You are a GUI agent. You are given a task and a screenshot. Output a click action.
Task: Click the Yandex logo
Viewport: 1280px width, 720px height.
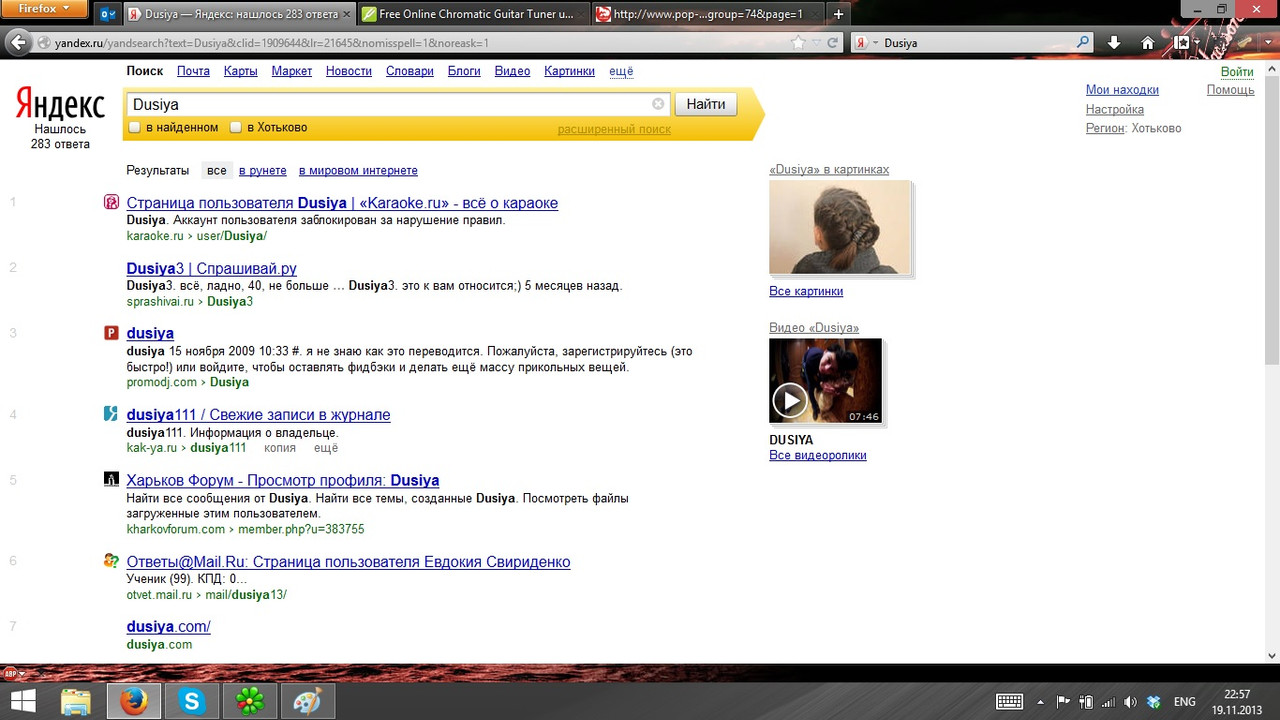[60, 104]
